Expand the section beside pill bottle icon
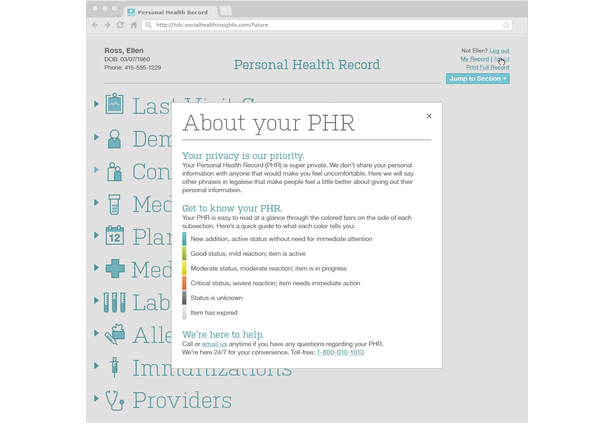 (x=96, y=202)
